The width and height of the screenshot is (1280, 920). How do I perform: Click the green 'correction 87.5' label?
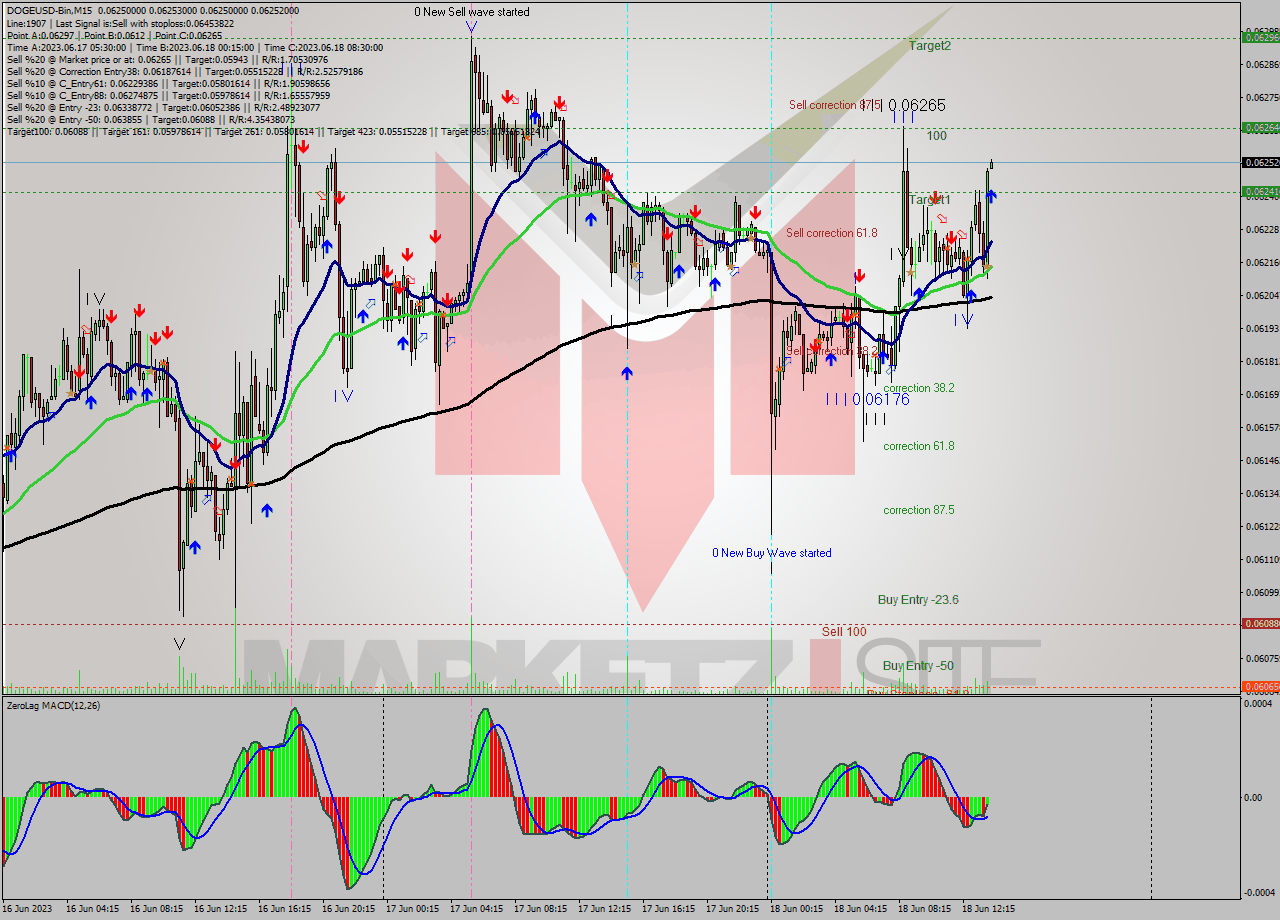point(919,510)
